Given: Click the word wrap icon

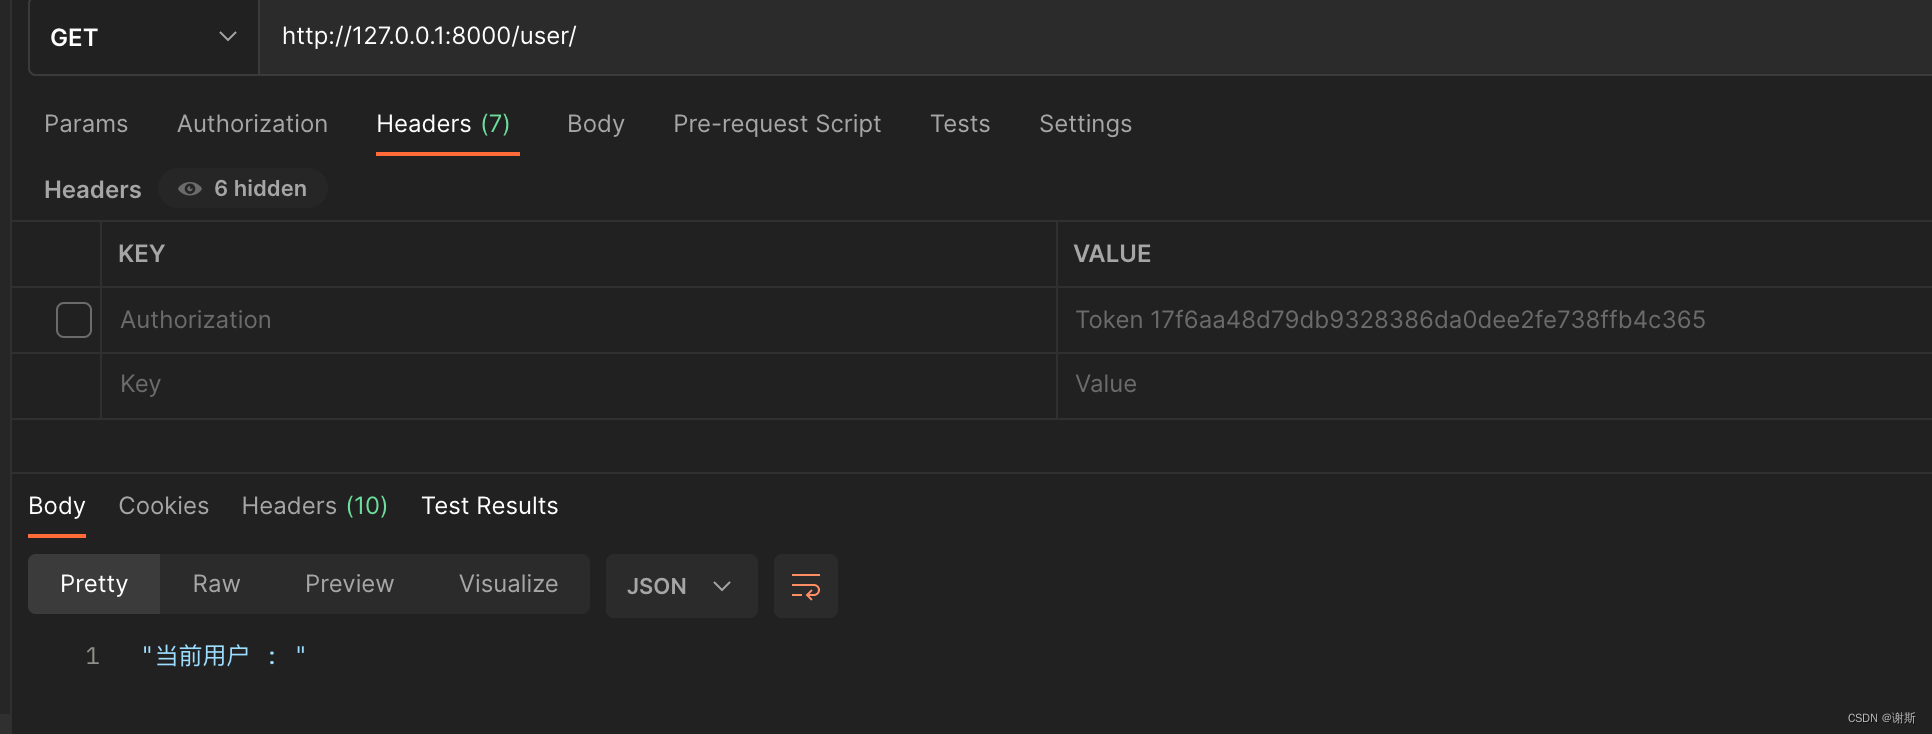Looking at the screenshot, I should click(805, 586).
